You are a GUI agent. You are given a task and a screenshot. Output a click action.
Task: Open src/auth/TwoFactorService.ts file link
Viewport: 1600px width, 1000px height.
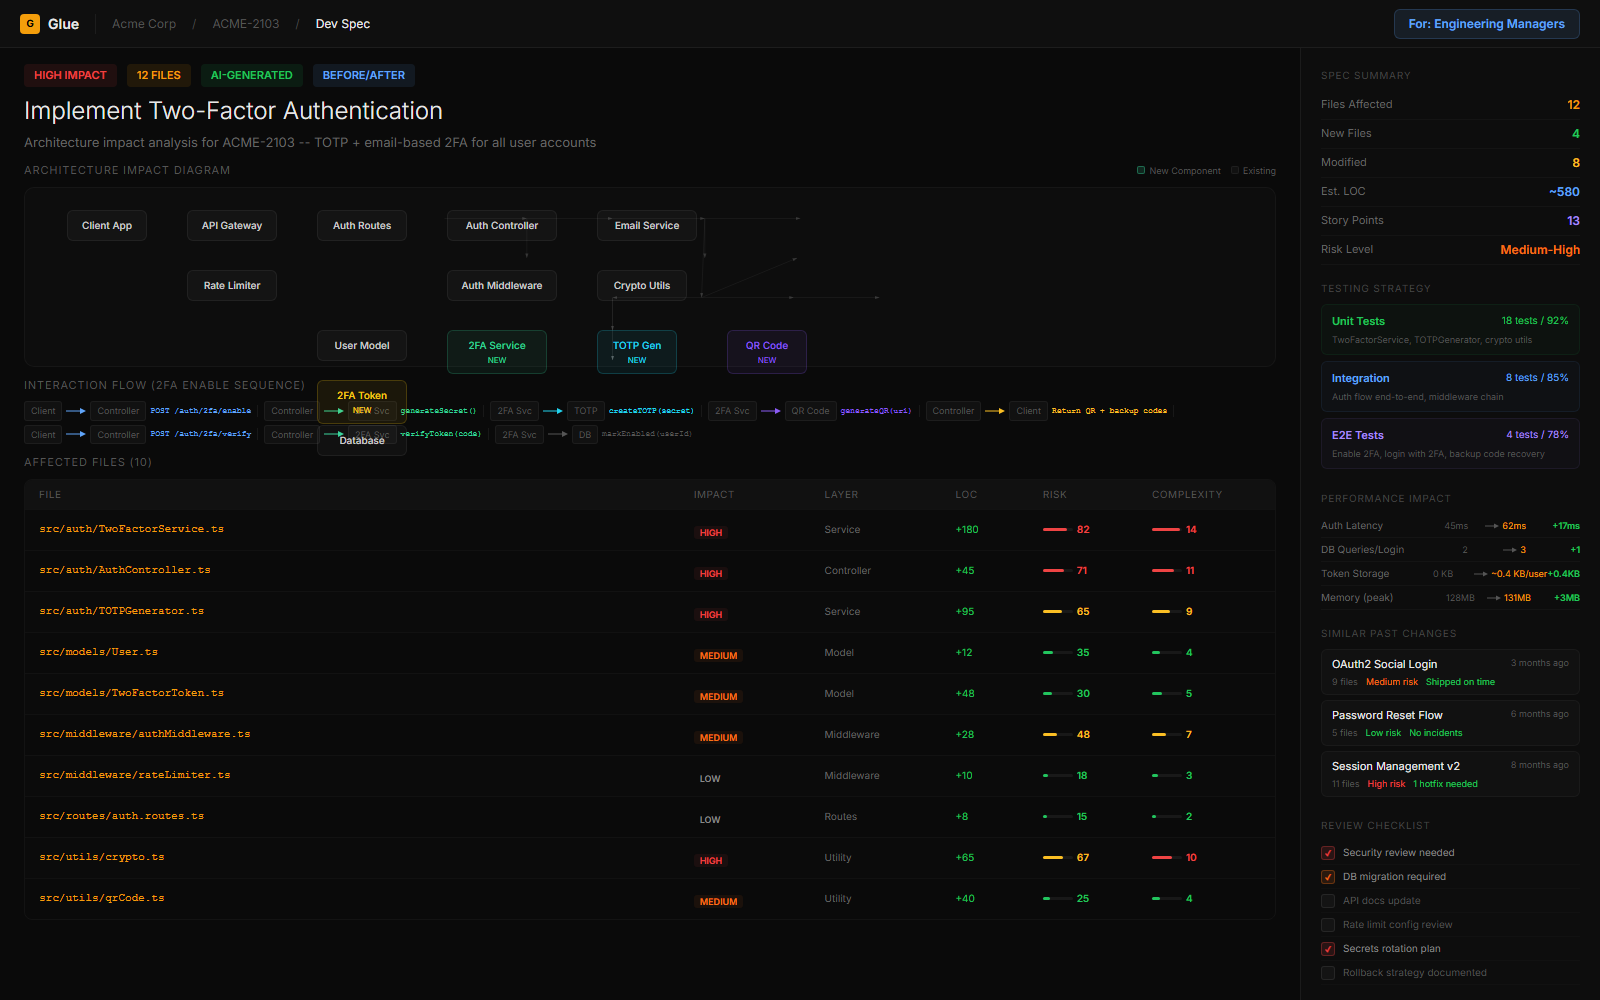tap(132, 529)
